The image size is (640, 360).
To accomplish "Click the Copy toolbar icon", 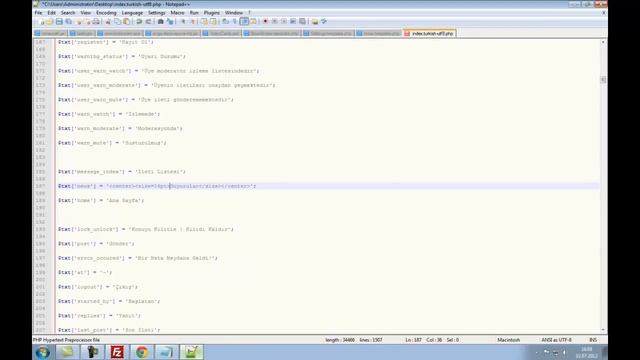I will coord(118,21).
